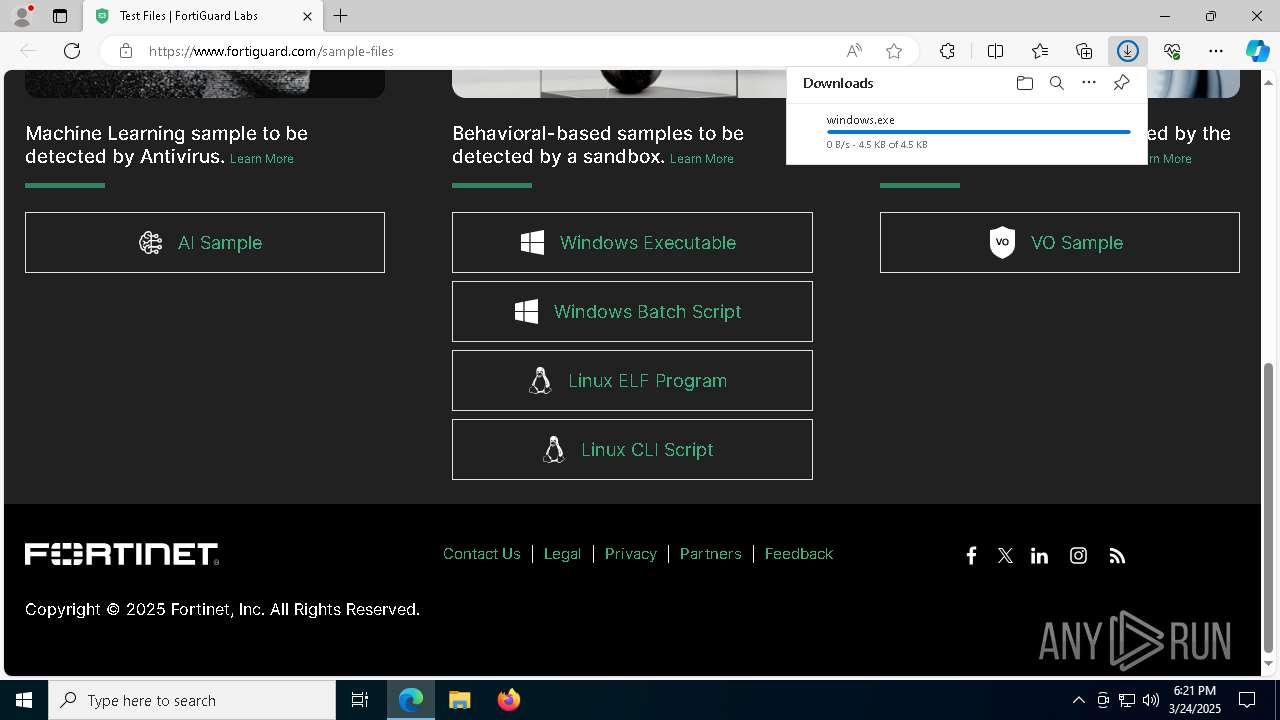Open notification center icon
Viewport: 1280px width, 720px height.
[1247, 700]
